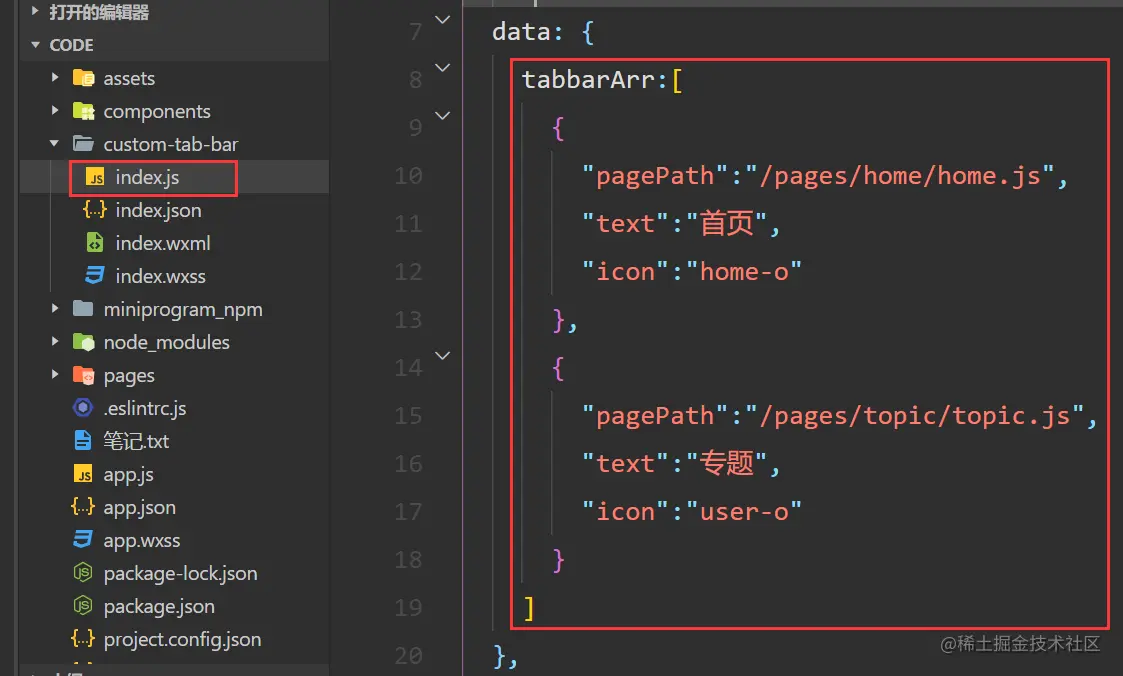Open package.json file

pos(159,607)
